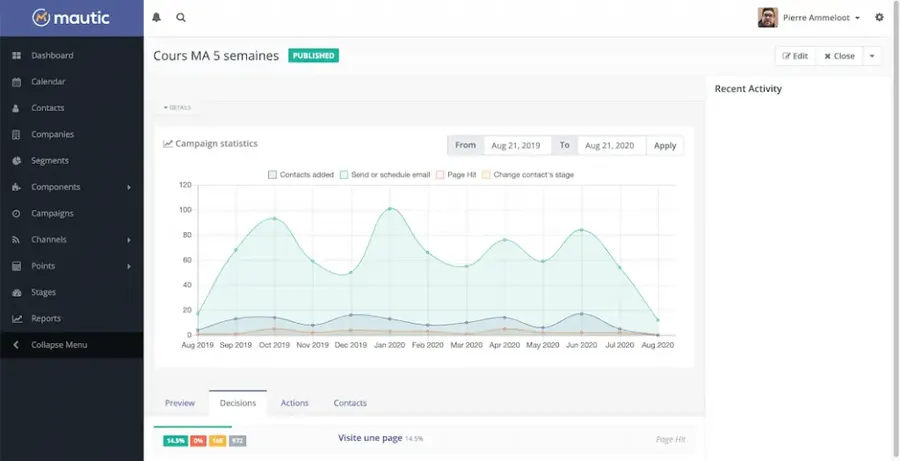Toggle the Page Hit legend box
The width and height of the screenshot is (900, 461).
440,174
